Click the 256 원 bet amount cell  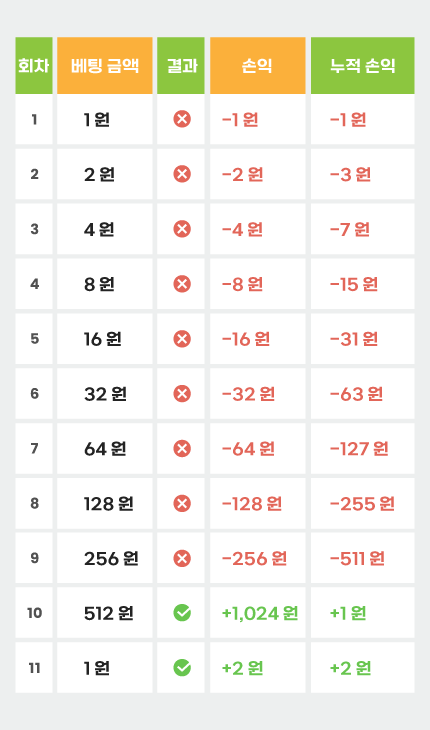tap(105, 558)
